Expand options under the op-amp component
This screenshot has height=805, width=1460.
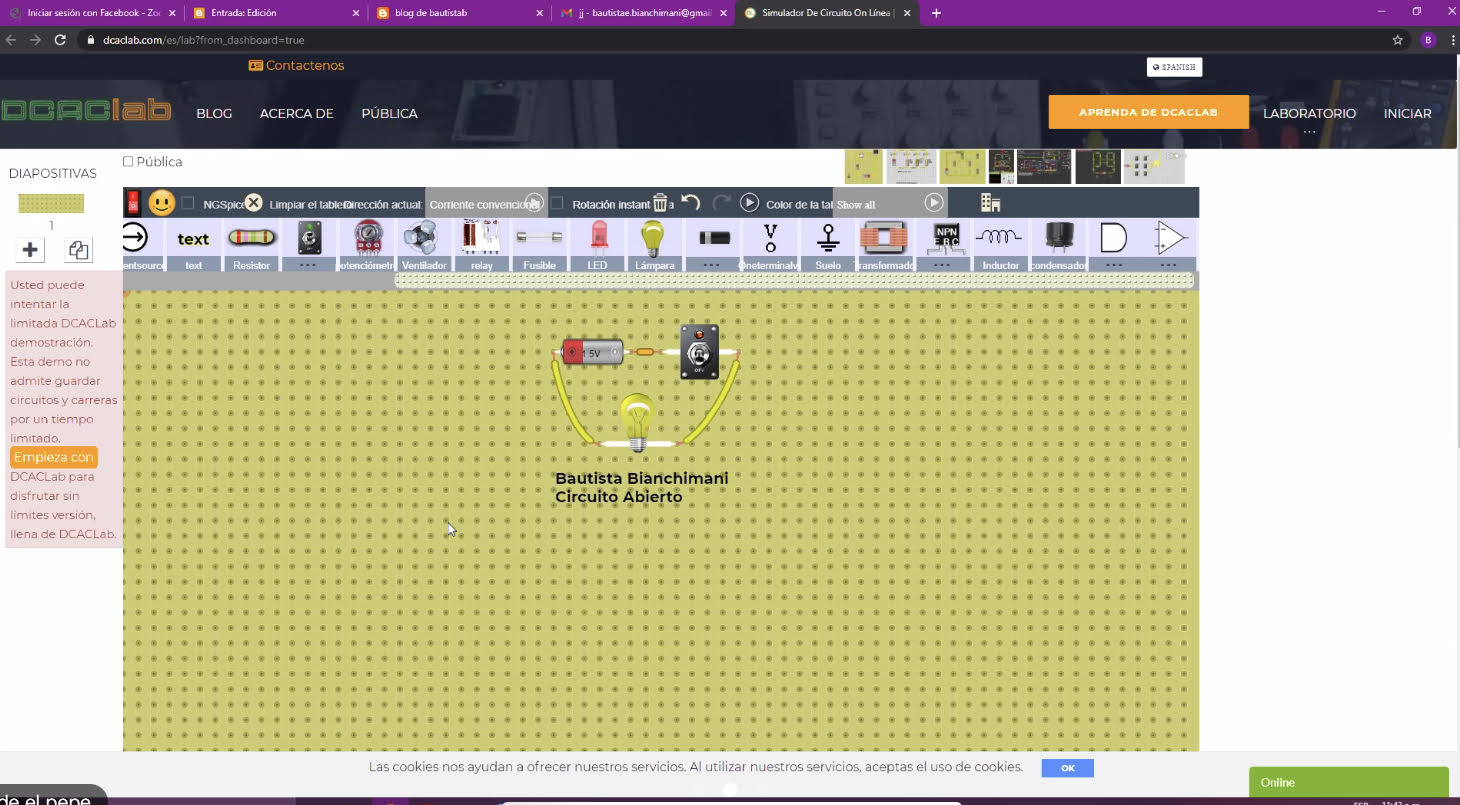pos(1170,265)
